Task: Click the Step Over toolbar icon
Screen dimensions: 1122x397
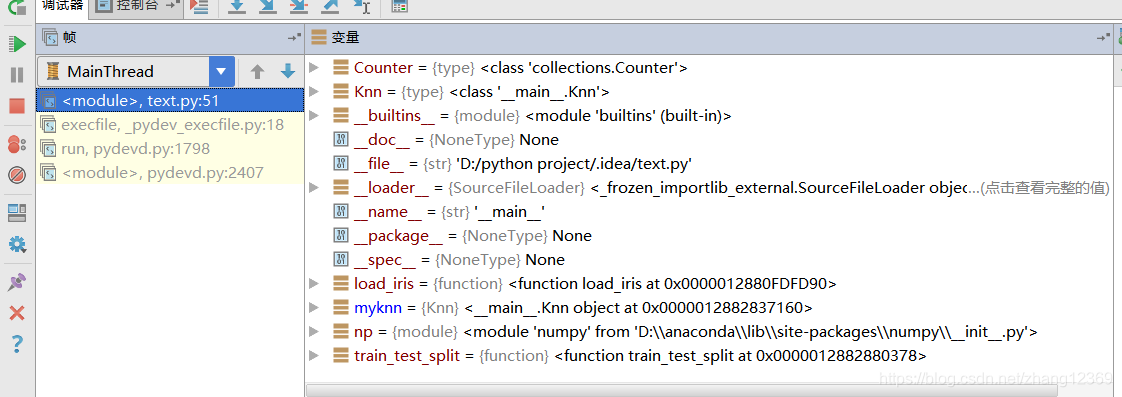Action: [238, 7]
